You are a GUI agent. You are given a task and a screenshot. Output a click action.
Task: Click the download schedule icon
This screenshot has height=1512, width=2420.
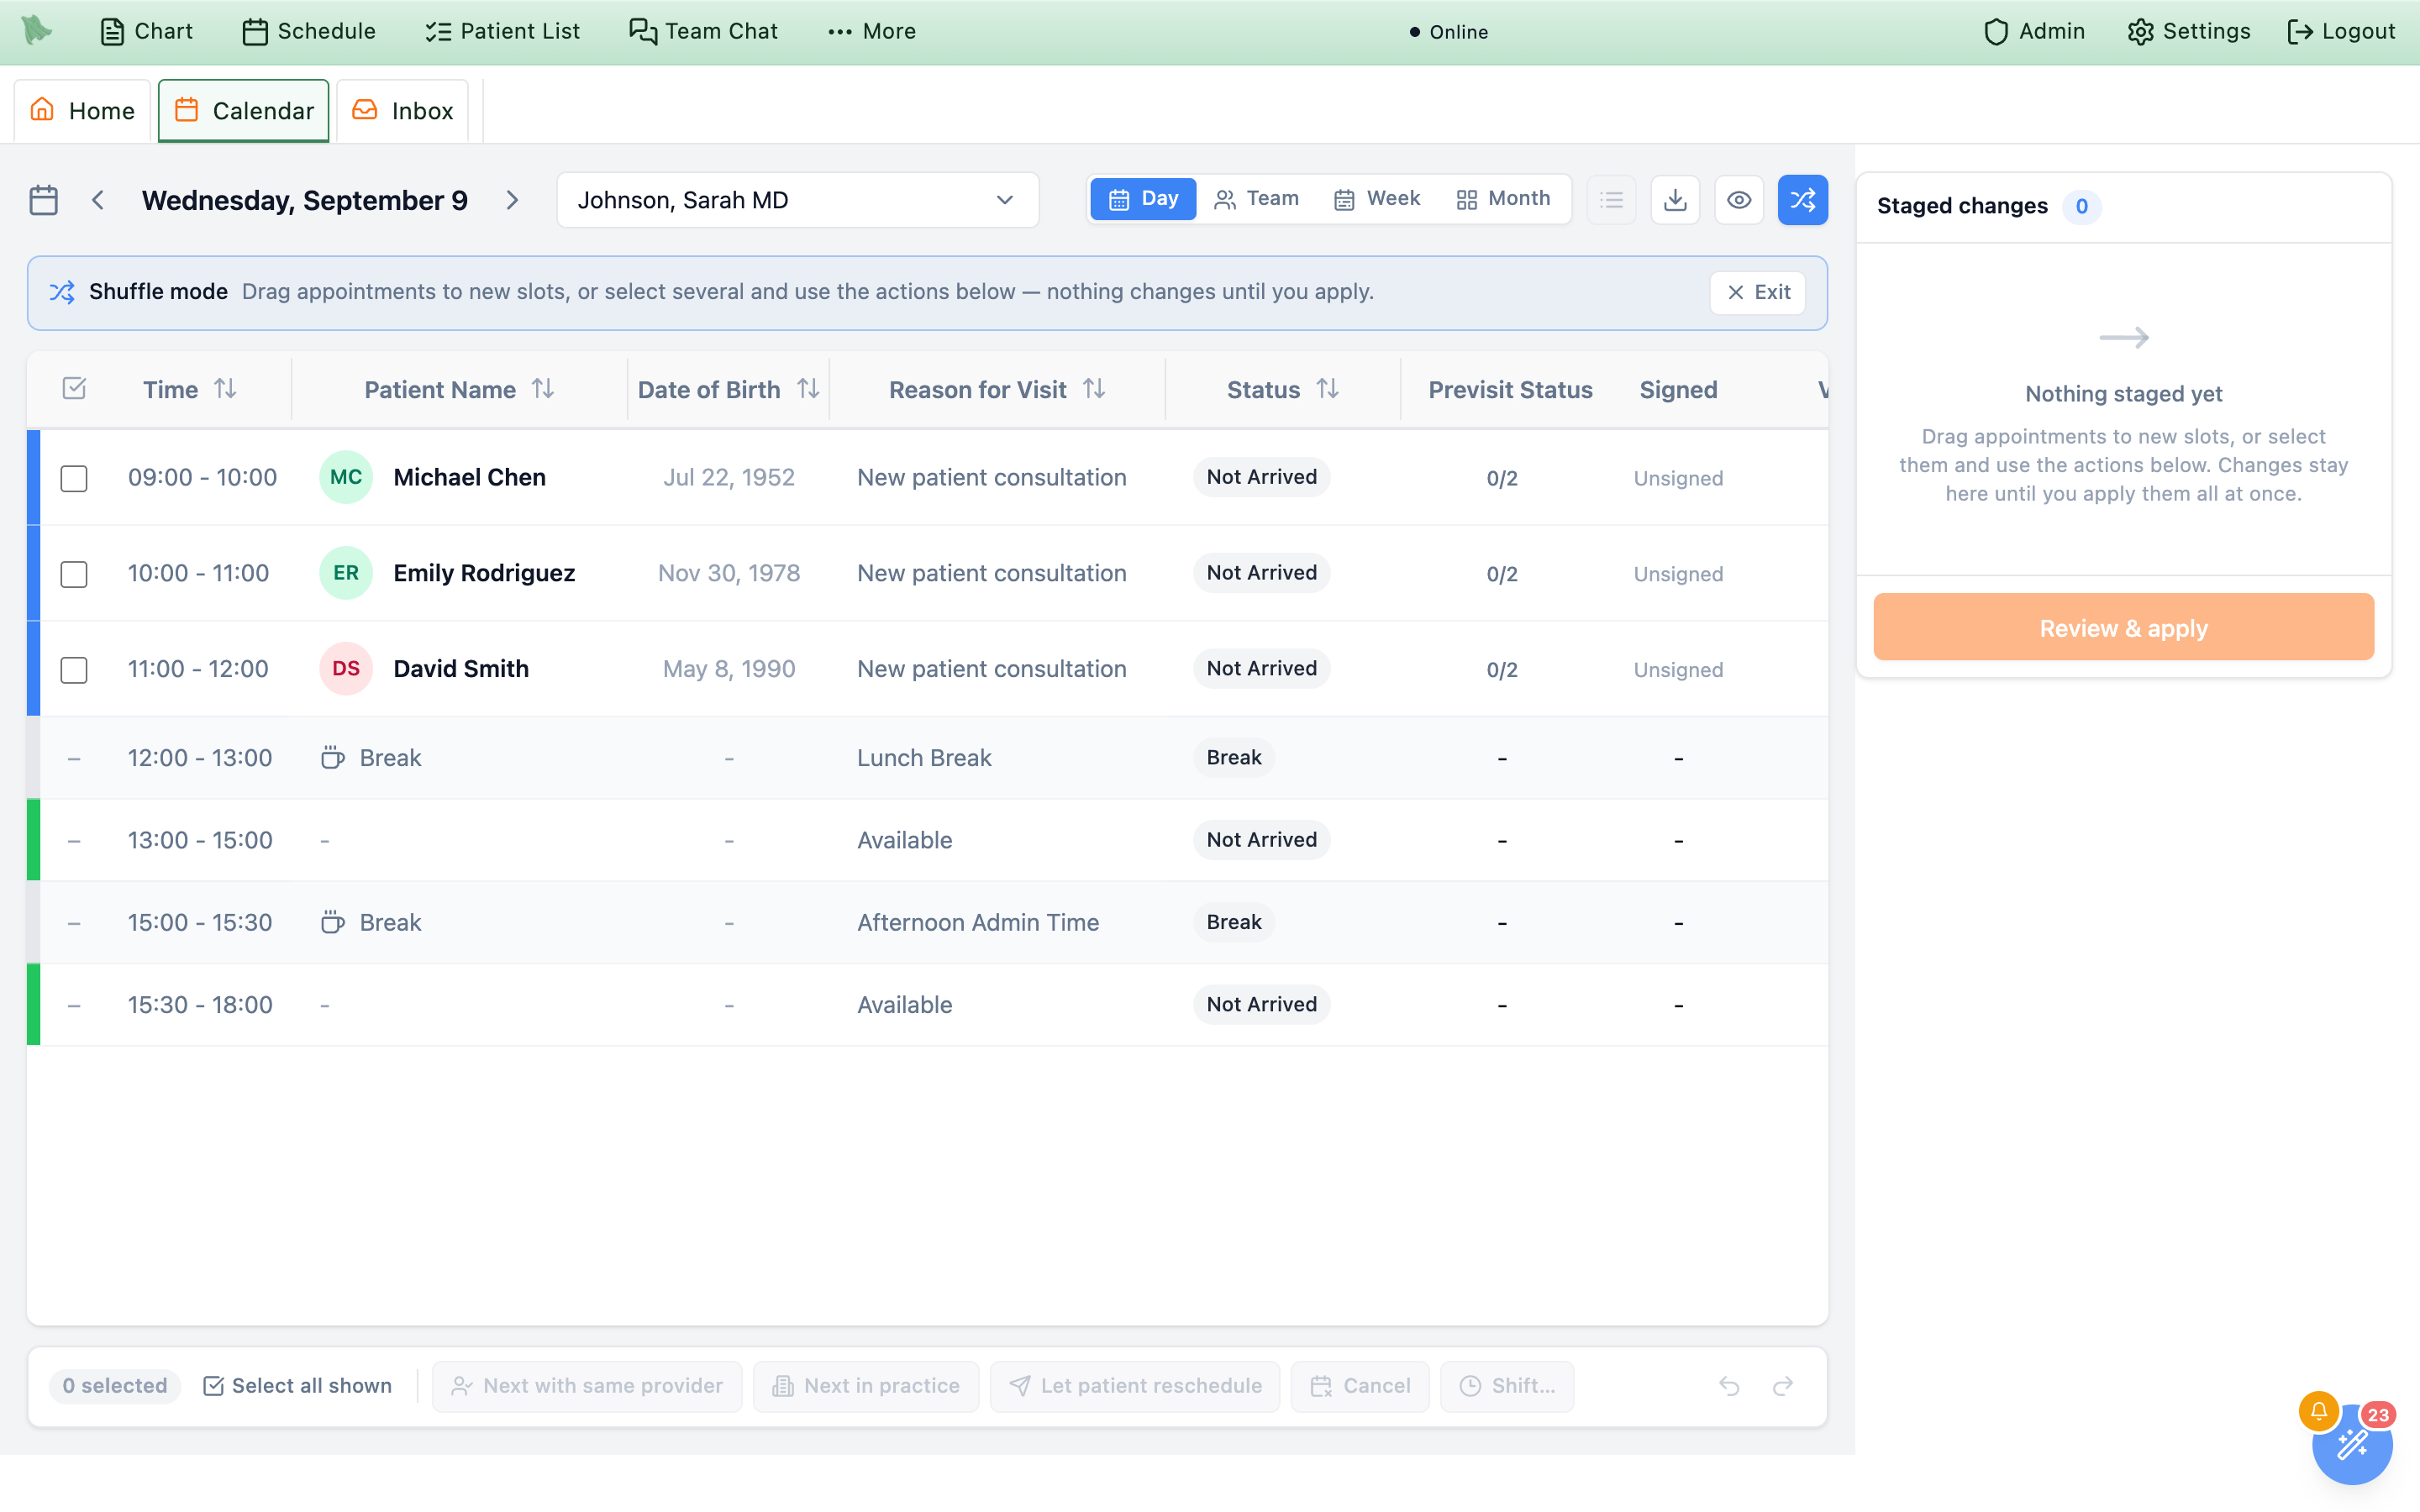(1675, 200)
